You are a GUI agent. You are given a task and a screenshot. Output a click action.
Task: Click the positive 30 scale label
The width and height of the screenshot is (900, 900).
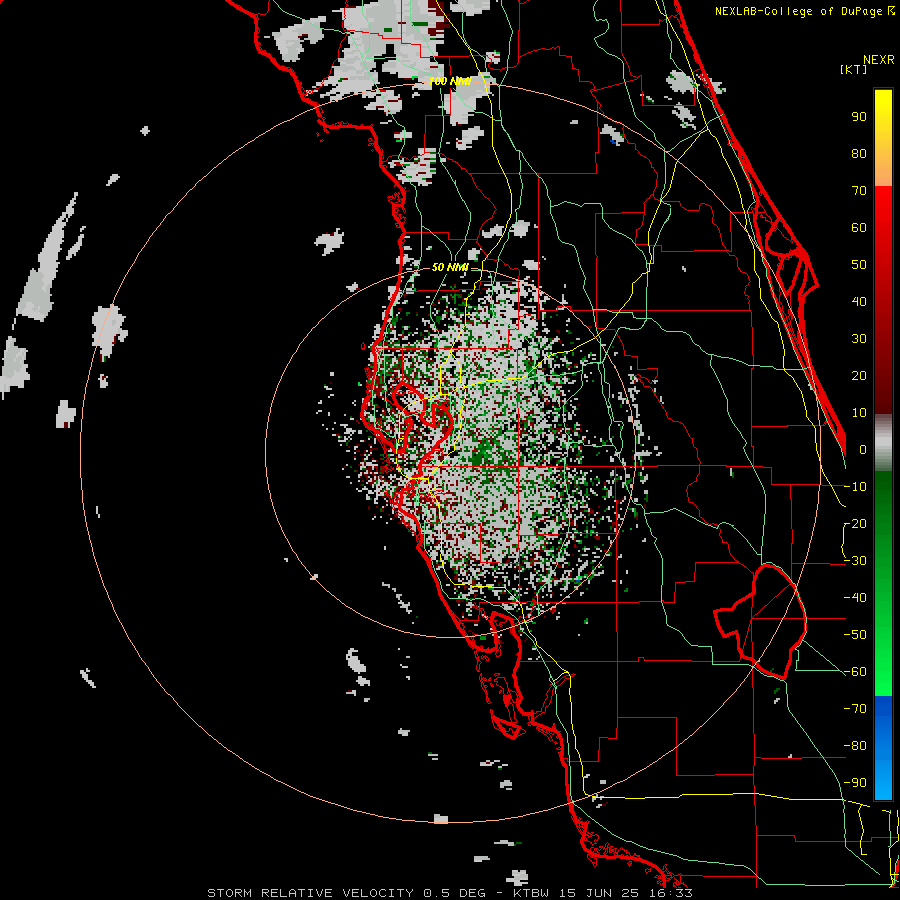click(859, 339)
